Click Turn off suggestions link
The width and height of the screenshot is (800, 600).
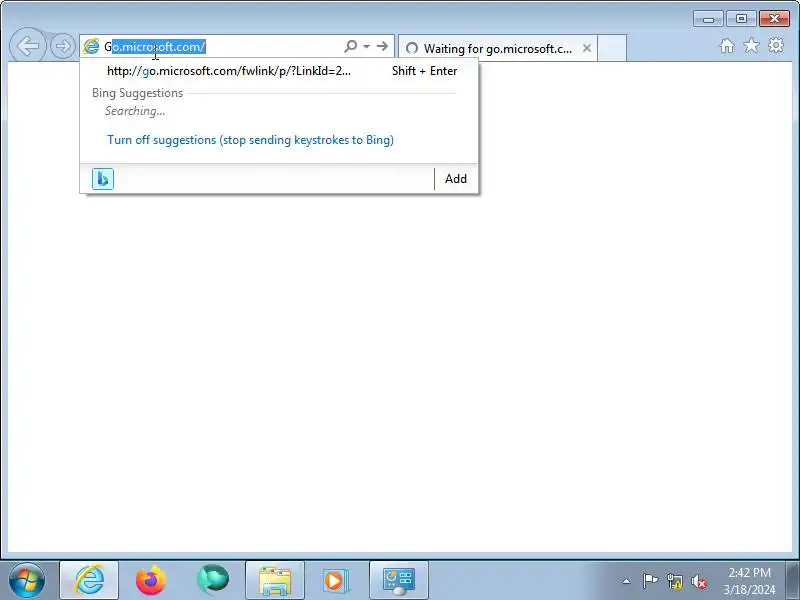[x=251, y=140]
